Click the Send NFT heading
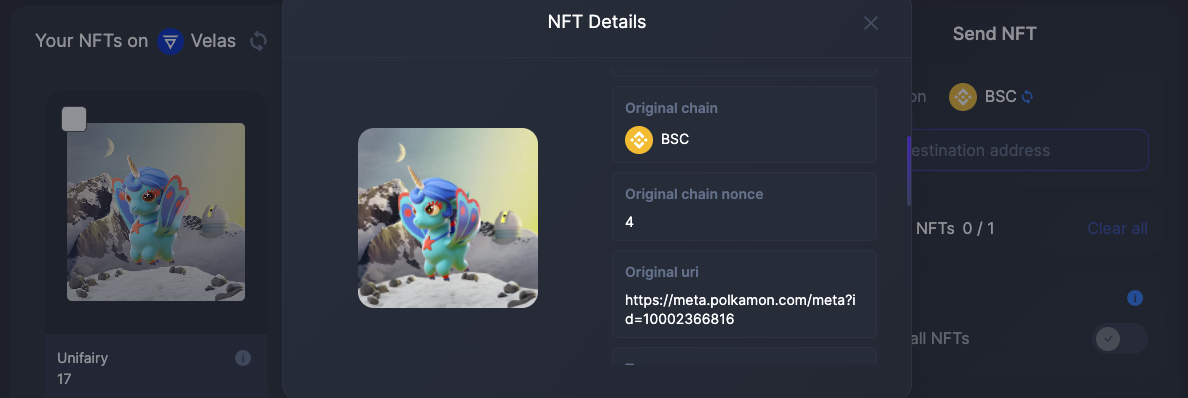This screenshot has width=1188, height=398. click(x=994, y=34)
